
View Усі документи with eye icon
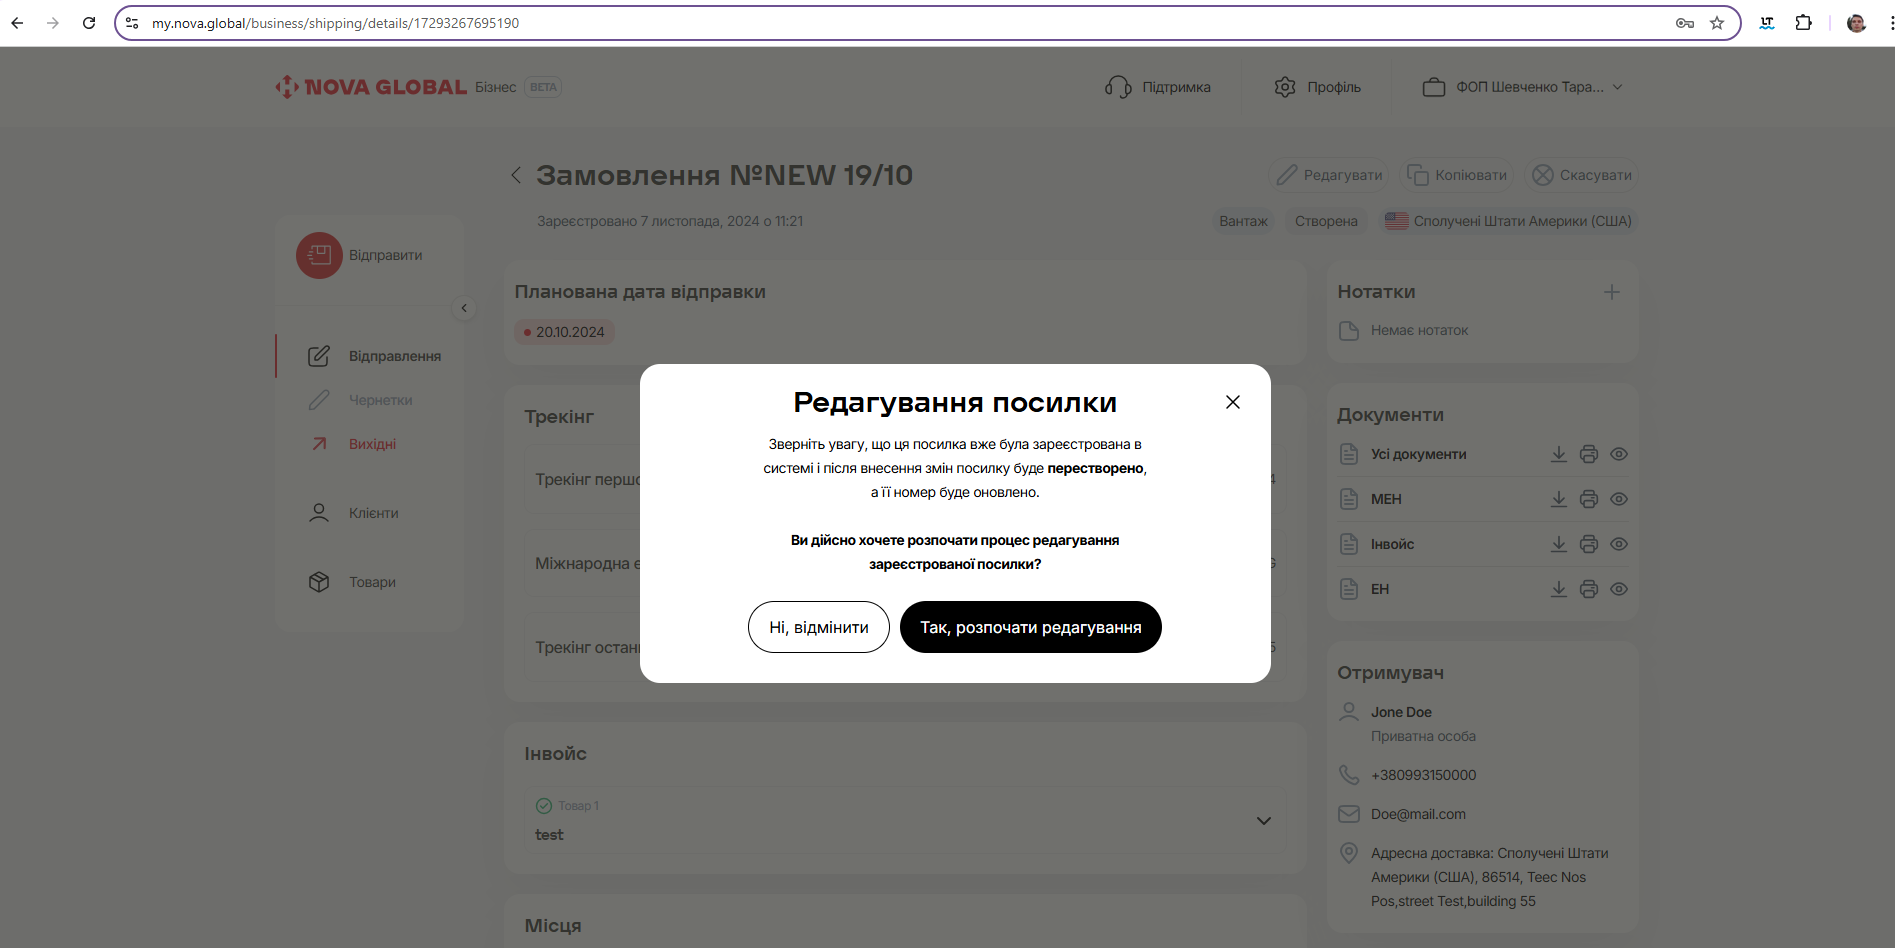tap(1619, 454)
